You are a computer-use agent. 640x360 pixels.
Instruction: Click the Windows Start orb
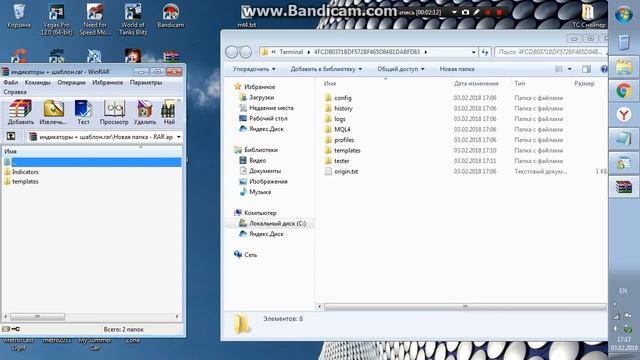[x=624, y=16]
